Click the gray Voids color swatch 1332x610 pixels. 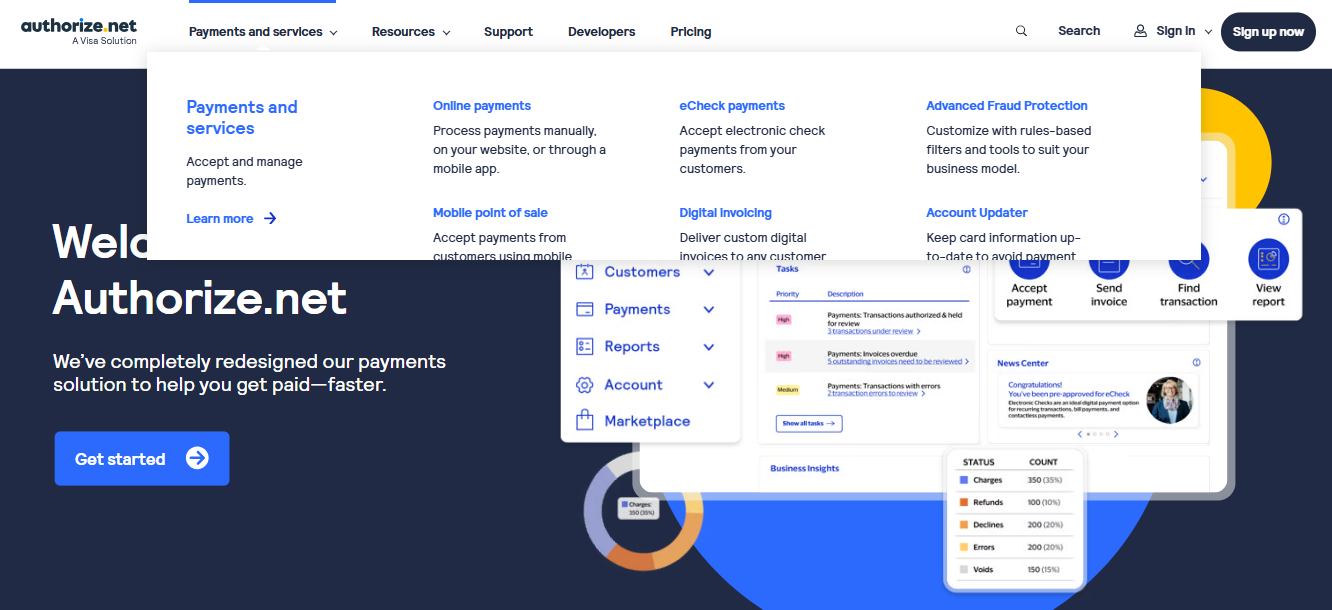pos(964,569)
